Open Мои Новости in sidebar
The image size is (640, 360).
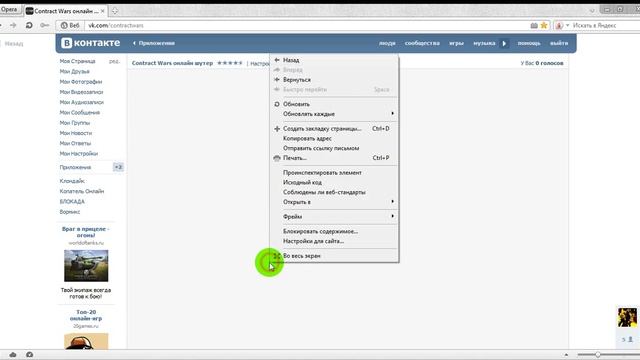click(x=76, y=133)
